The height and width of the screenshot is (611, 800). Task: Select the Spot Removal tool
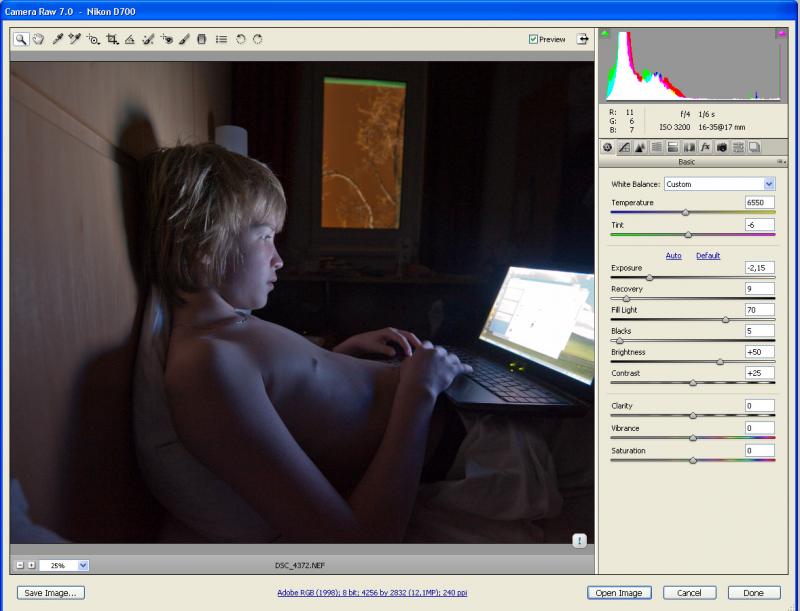(x=148, y=39)
